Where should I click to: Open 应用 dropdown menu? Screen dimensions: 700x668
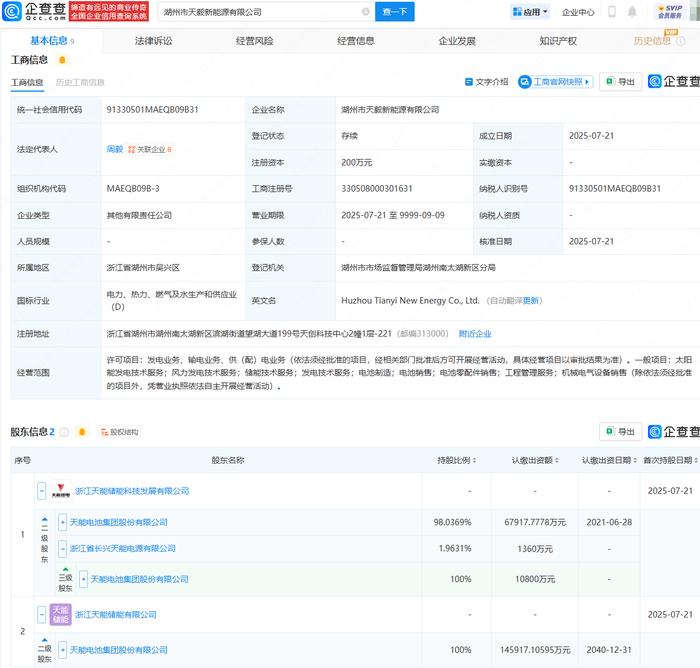click(530, 12)
